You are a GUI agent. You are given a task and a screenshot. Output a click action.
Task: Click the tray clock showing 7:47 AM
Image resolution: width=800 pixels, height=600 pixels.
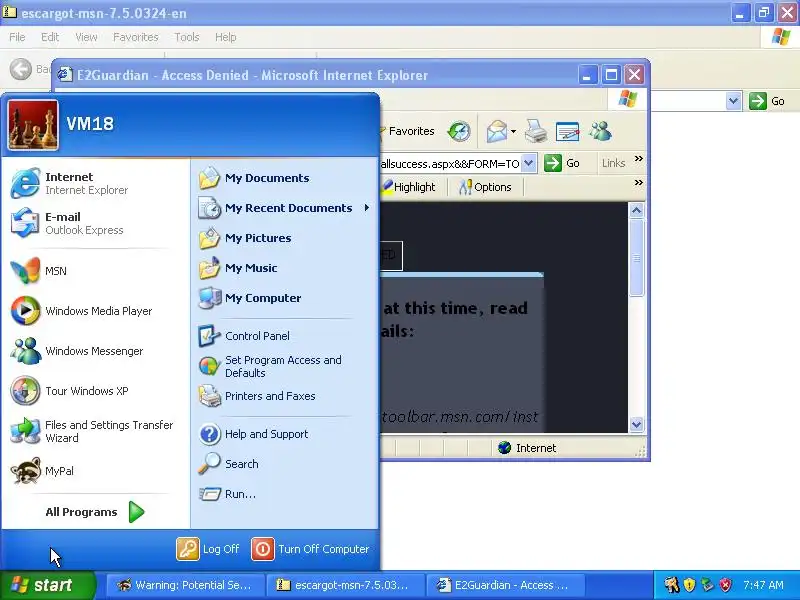point(763,585)
